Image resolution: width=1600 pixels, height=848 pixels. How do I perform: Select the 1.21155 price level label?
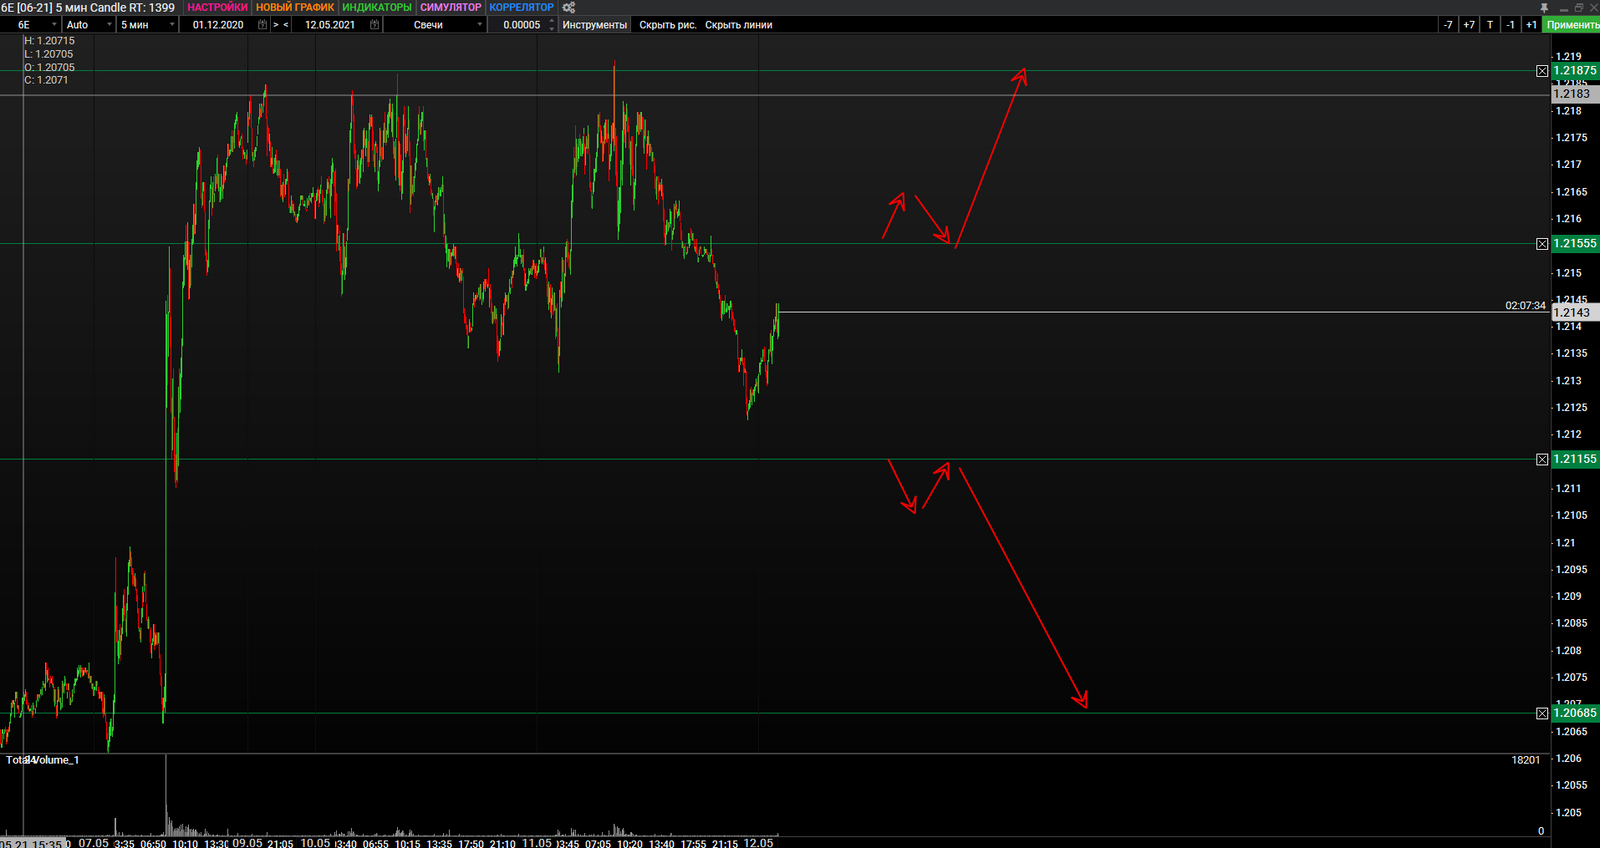[x=1575, y=459]
